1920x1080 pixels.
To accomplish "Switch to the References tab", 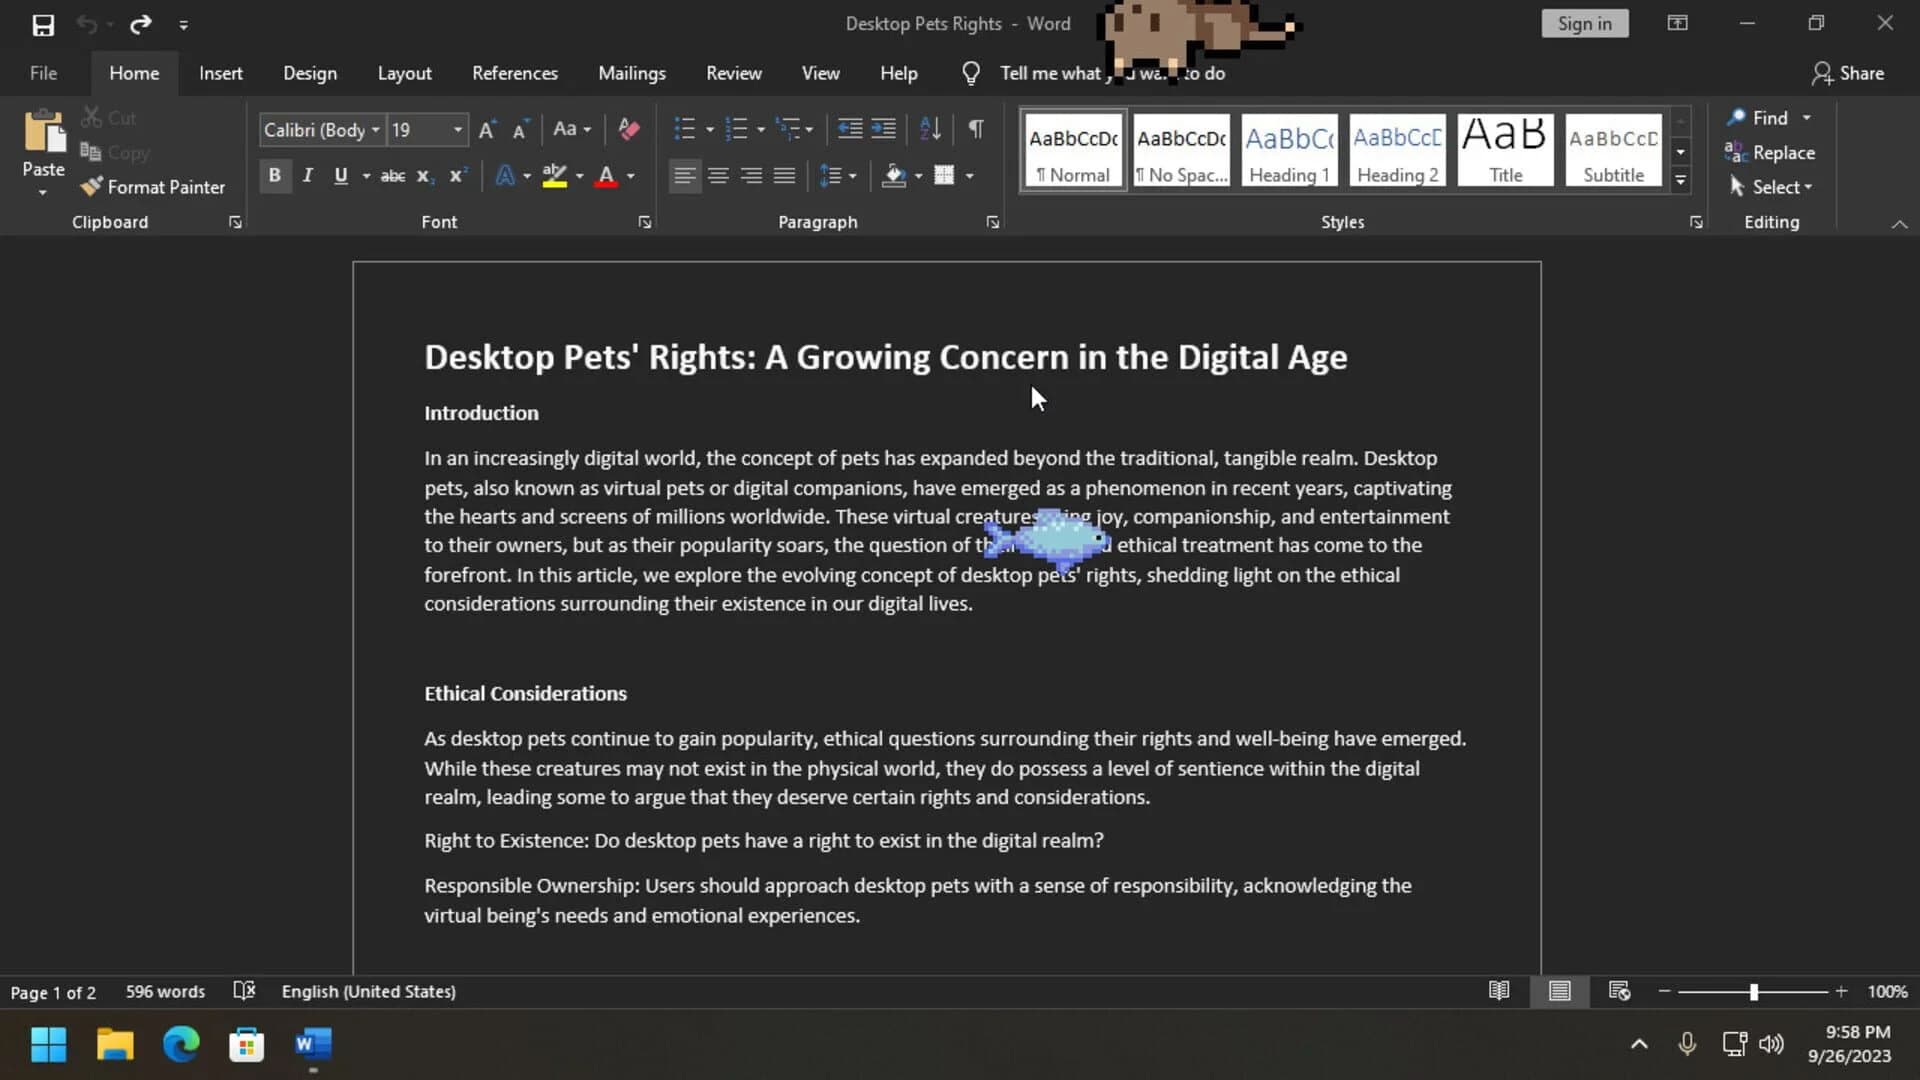I will [514, 72].
